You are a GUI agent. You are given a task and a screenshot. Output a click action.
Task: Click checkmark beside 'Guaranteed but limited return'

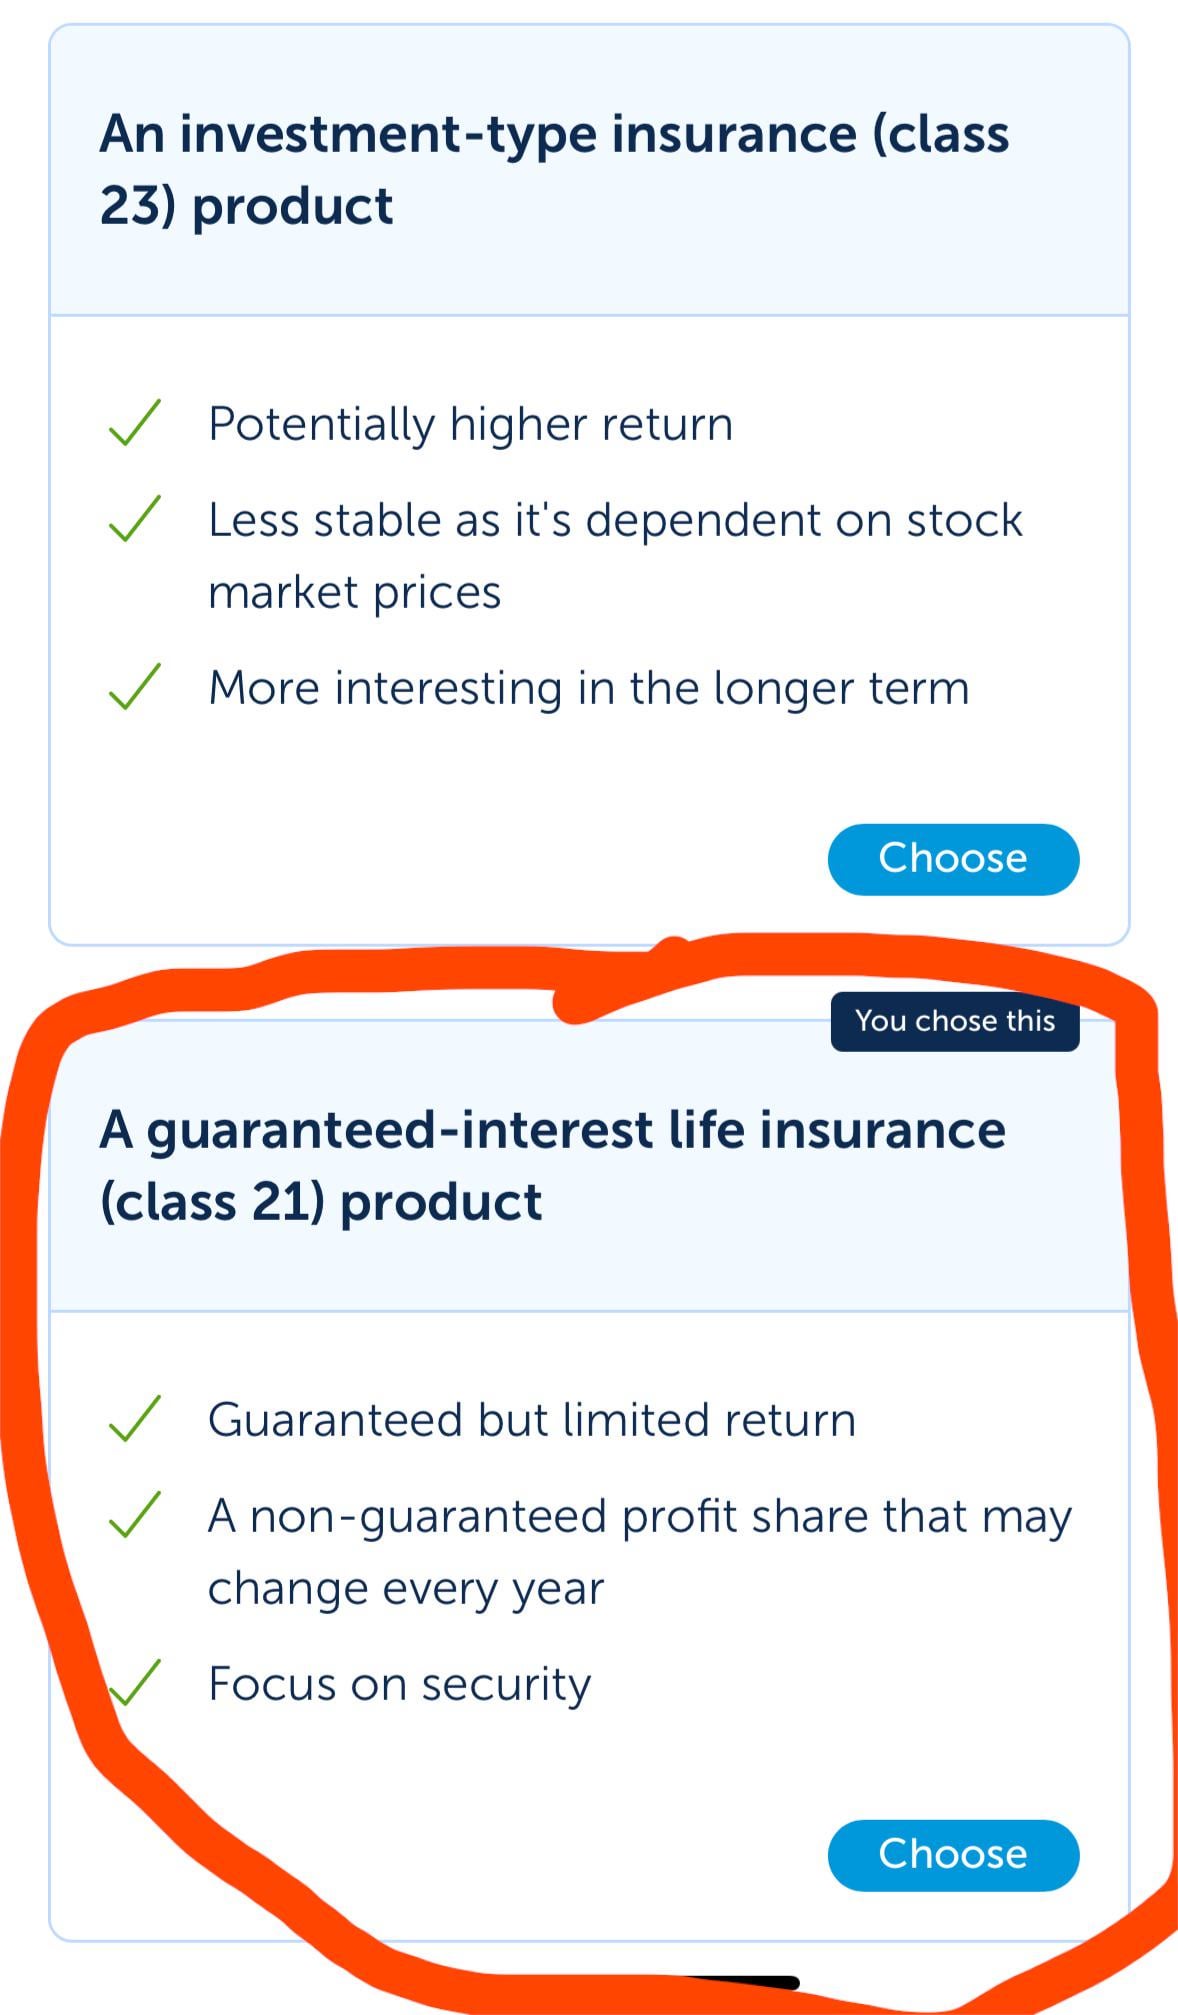135,1419
